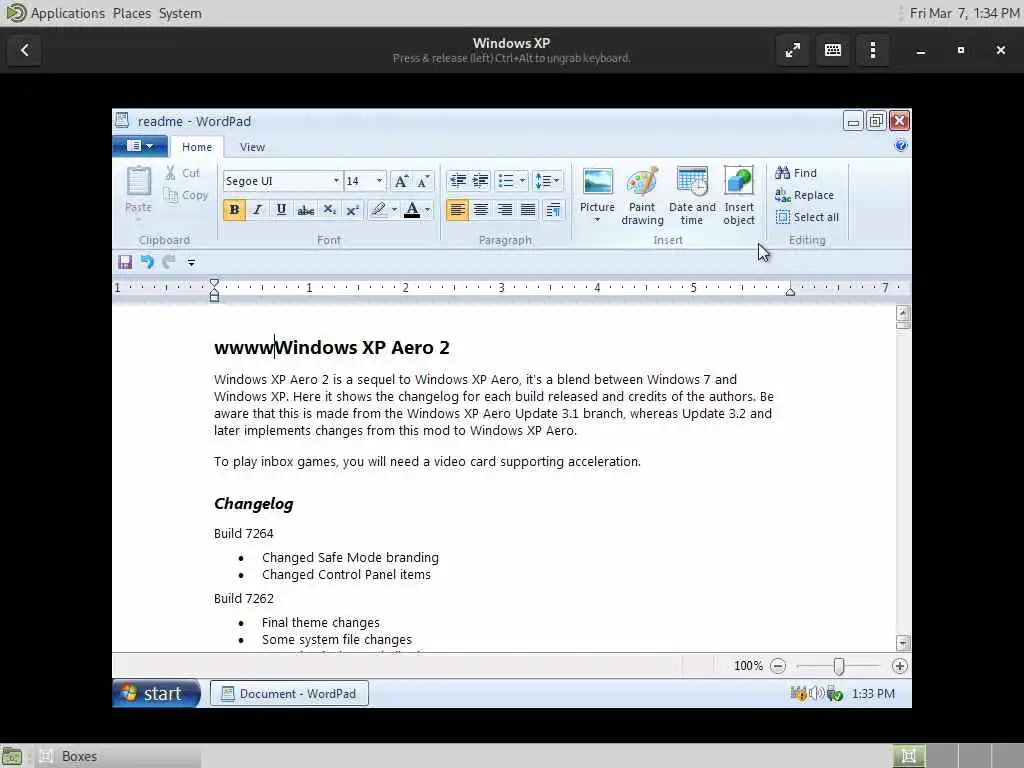
Task: Toggle Underline formatting button
Action: [281, 210]
